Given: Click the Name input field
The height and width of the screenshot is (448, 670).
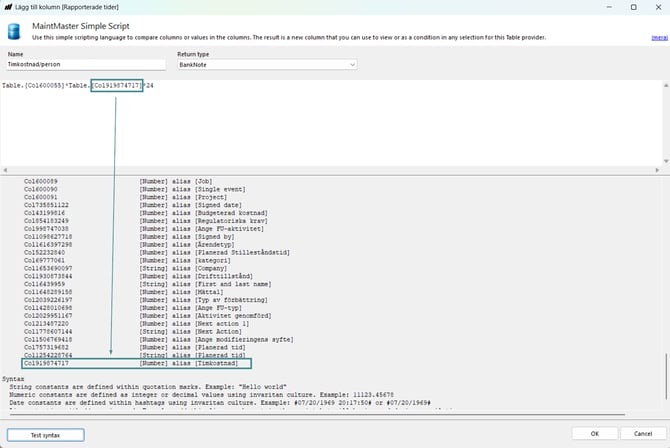Looking at the screenshot, I should (x=86, y=65).
